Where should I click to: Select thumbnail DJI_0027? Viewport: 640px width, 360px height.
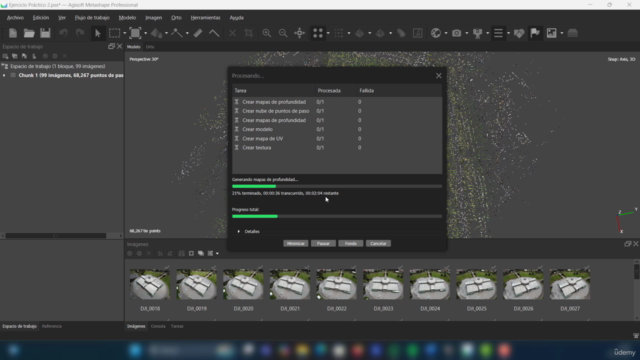tap(570, 284)
